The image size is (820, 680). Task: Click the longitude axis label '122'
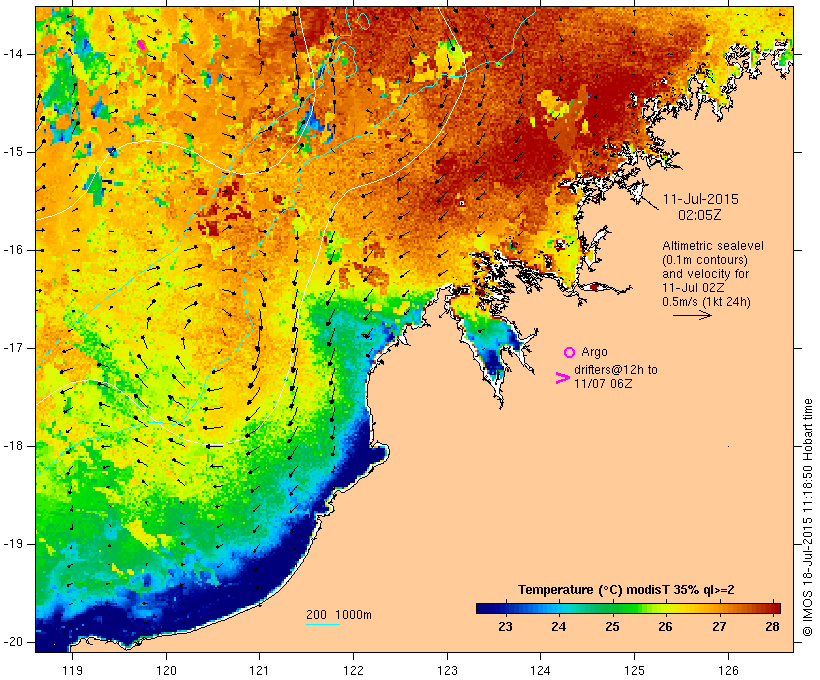tap(354, 670)
